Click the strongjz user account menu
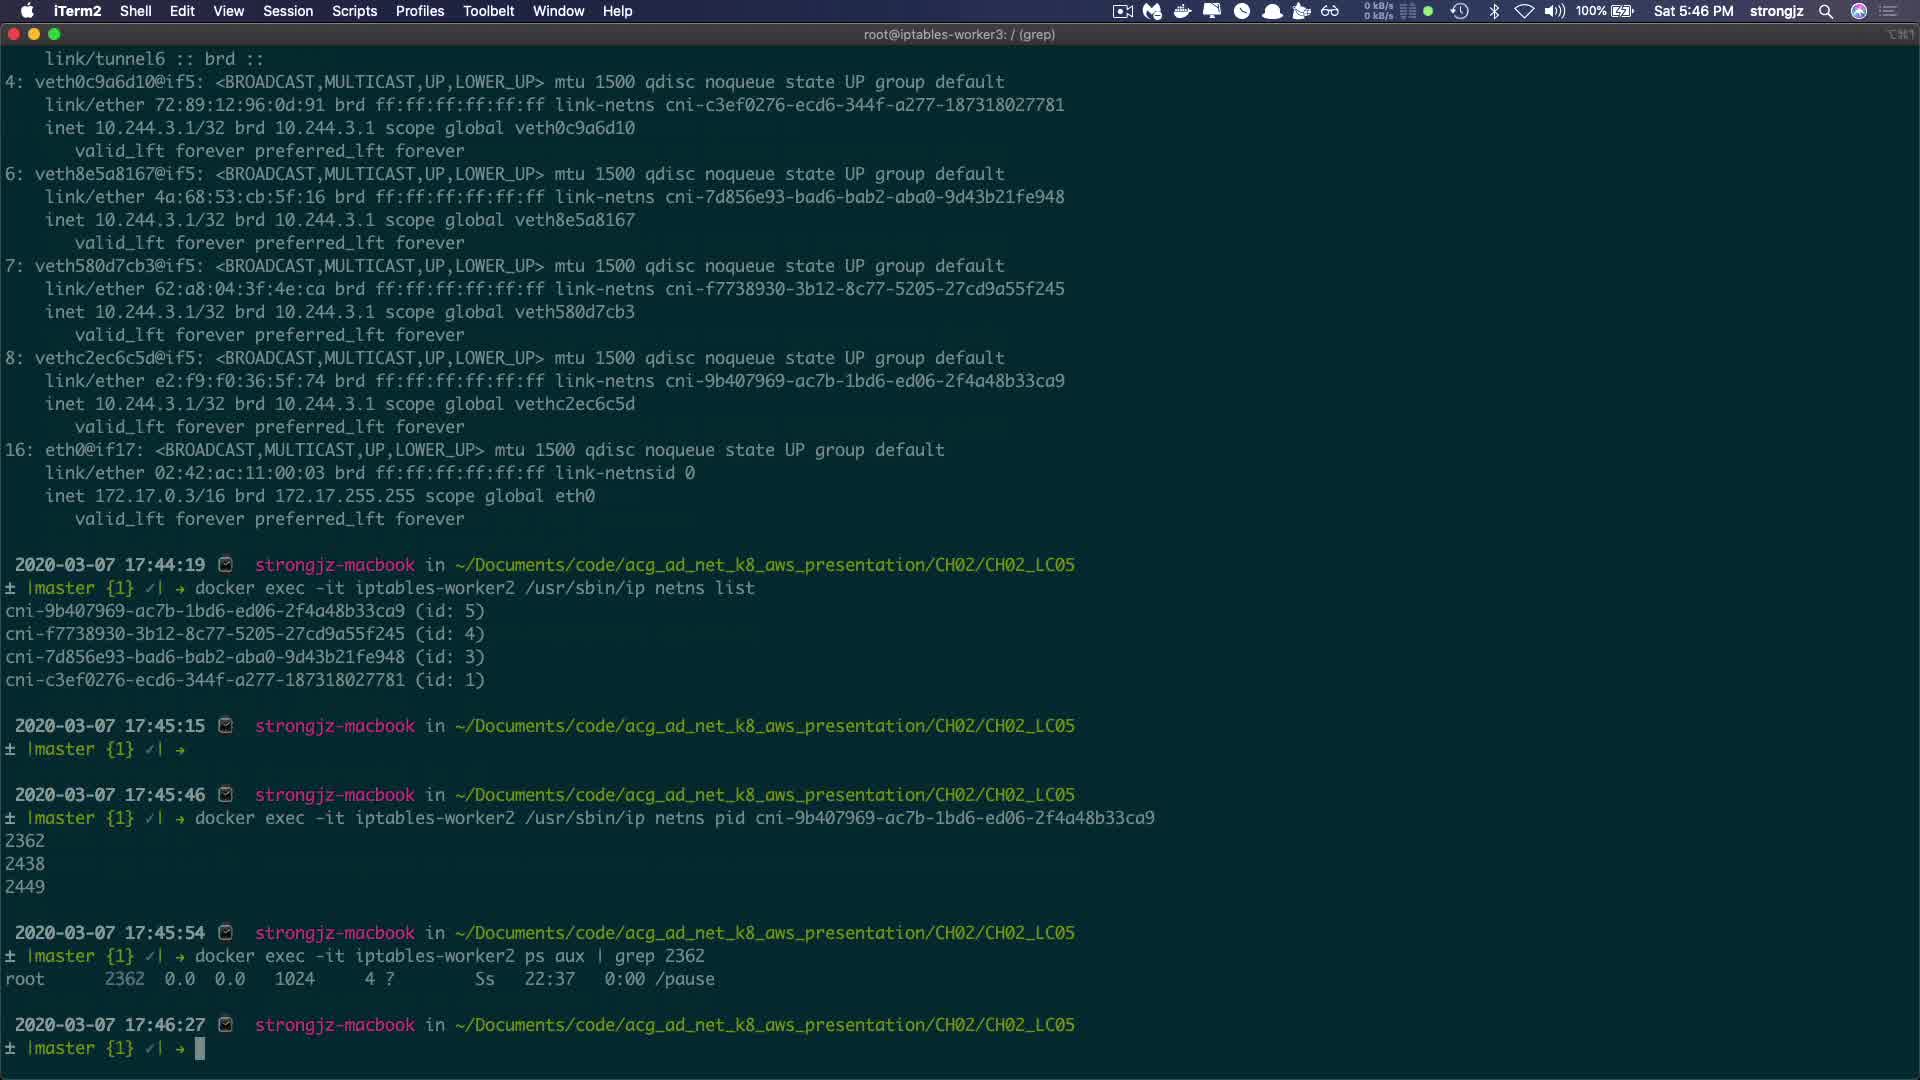The height and width of the screenshot is (1080, 1920). [1776, 11]
